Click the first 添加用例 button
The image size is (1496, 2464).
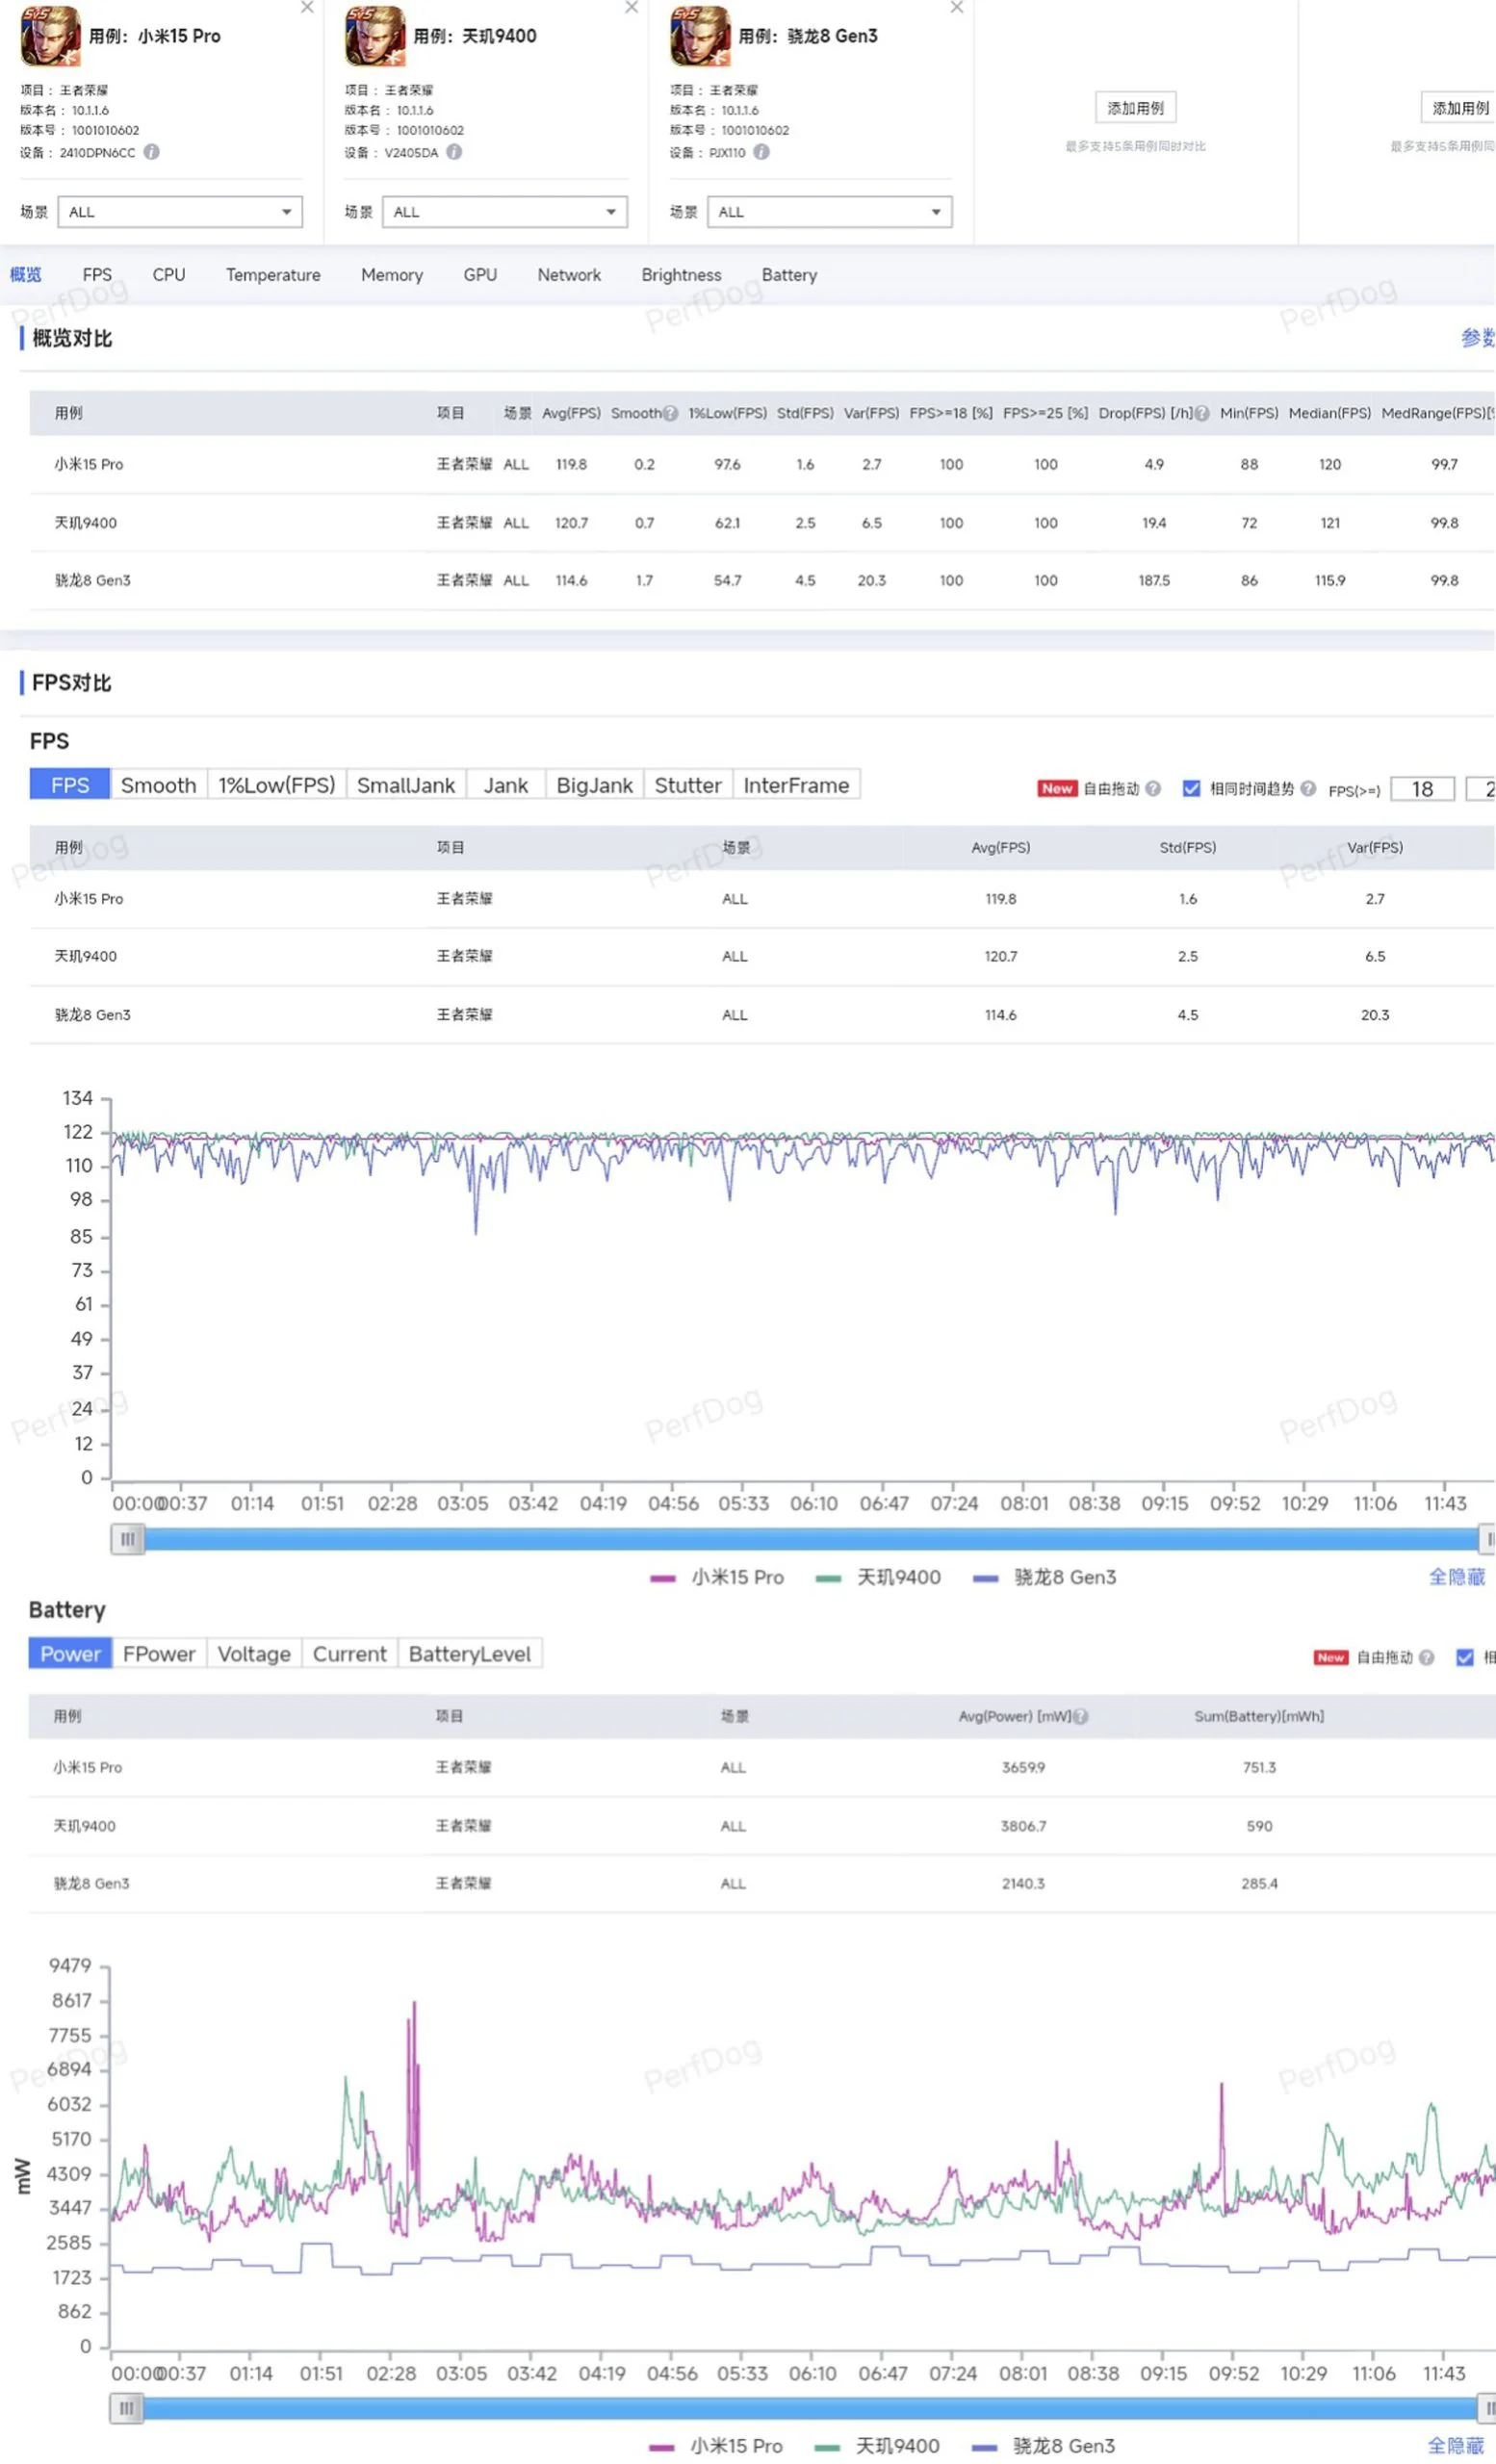(1135, 108)
